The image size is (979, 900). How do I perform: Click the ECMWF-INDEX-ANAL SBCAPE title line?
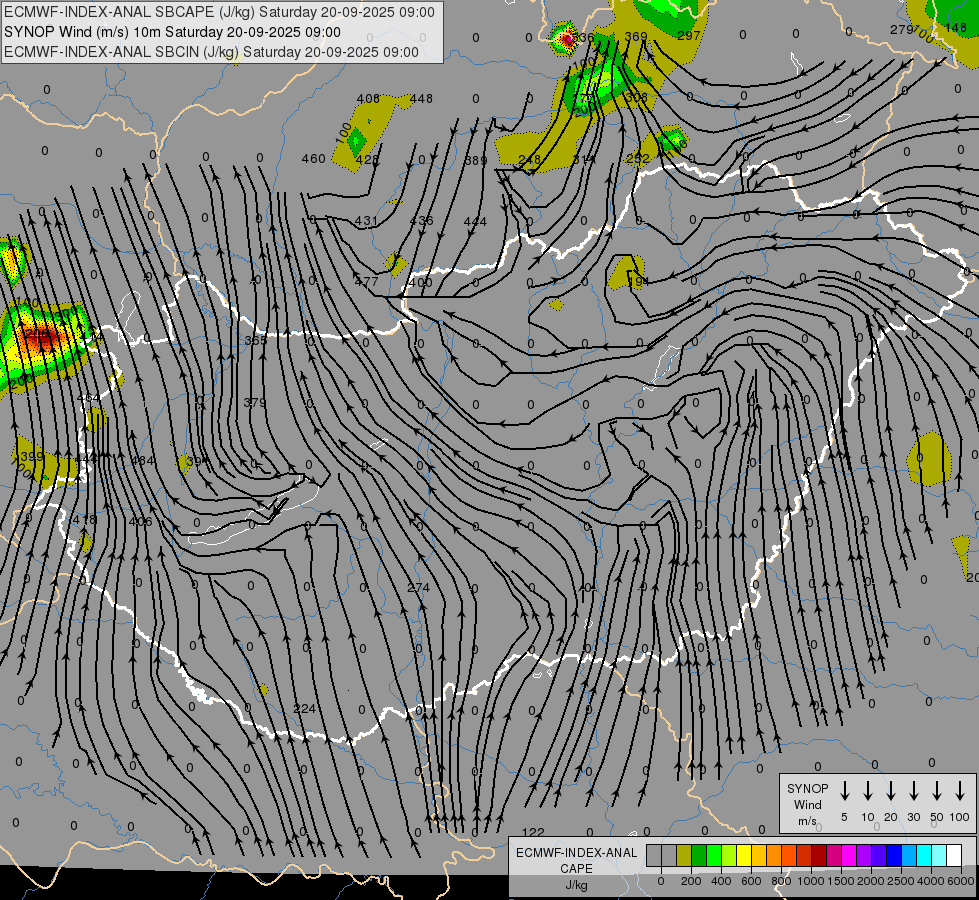click(220, 12)
